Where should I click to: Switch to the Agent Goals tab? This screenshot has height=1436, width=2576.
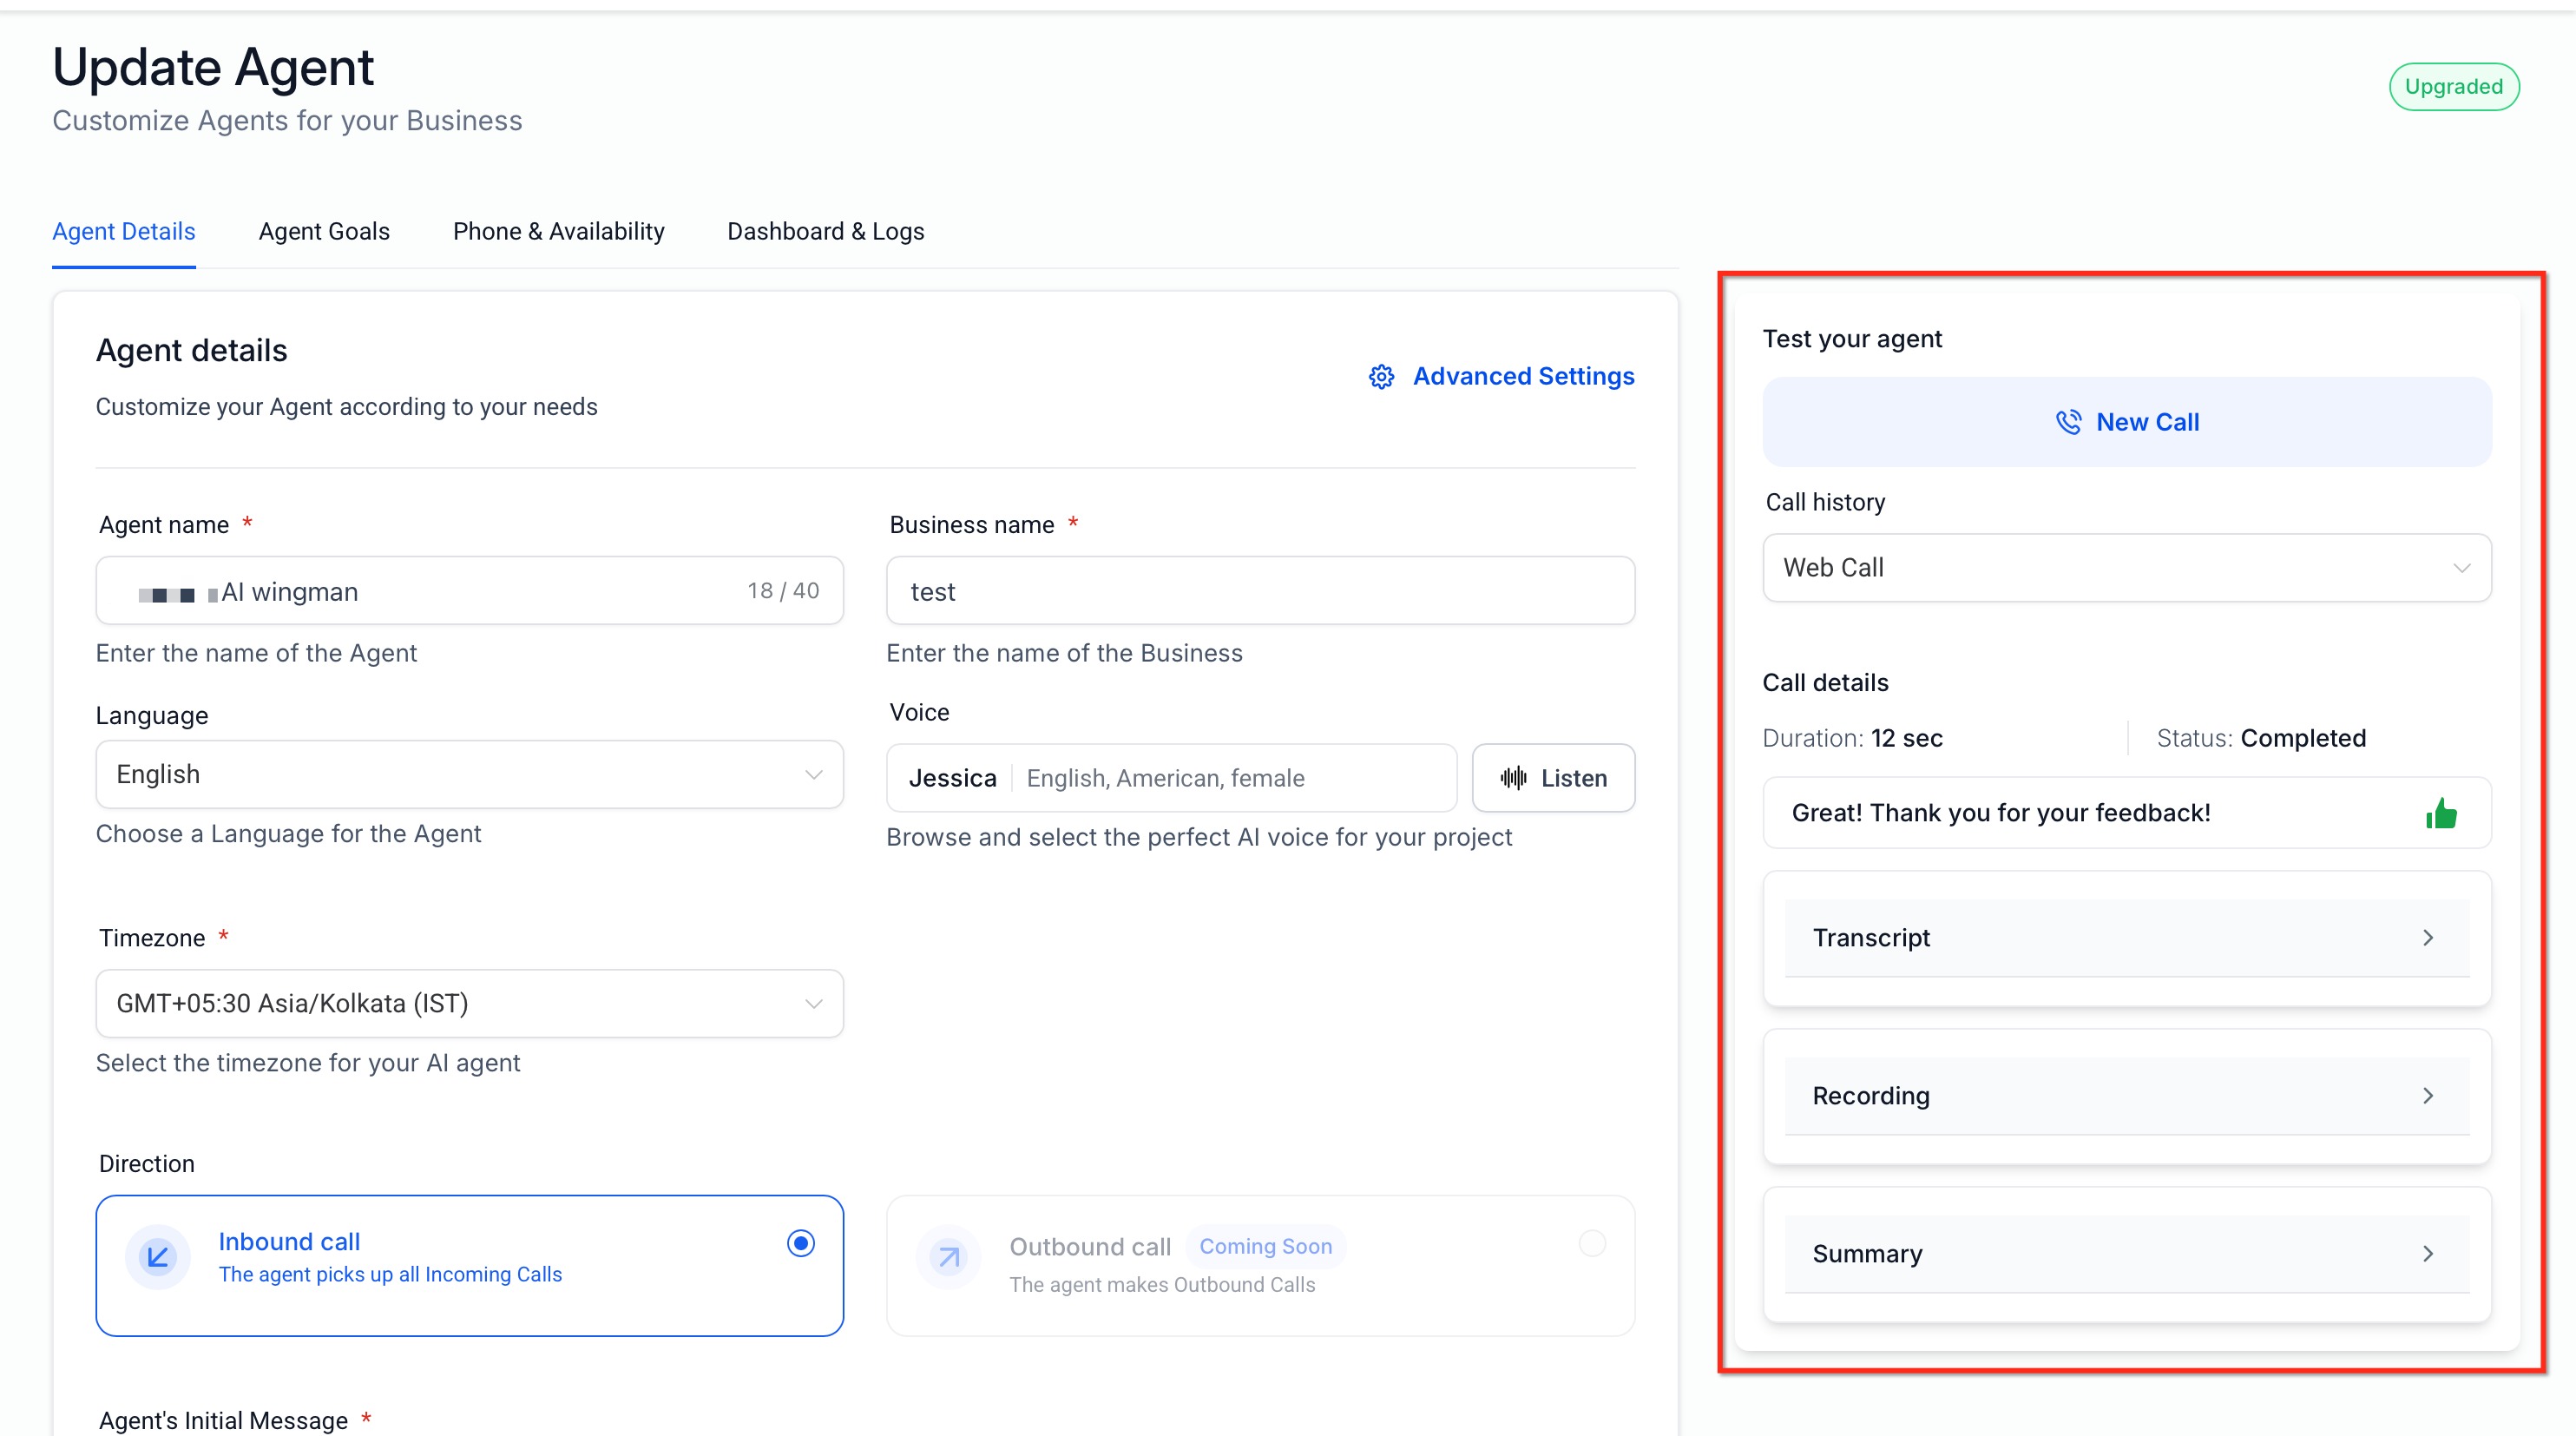point(324,231)
